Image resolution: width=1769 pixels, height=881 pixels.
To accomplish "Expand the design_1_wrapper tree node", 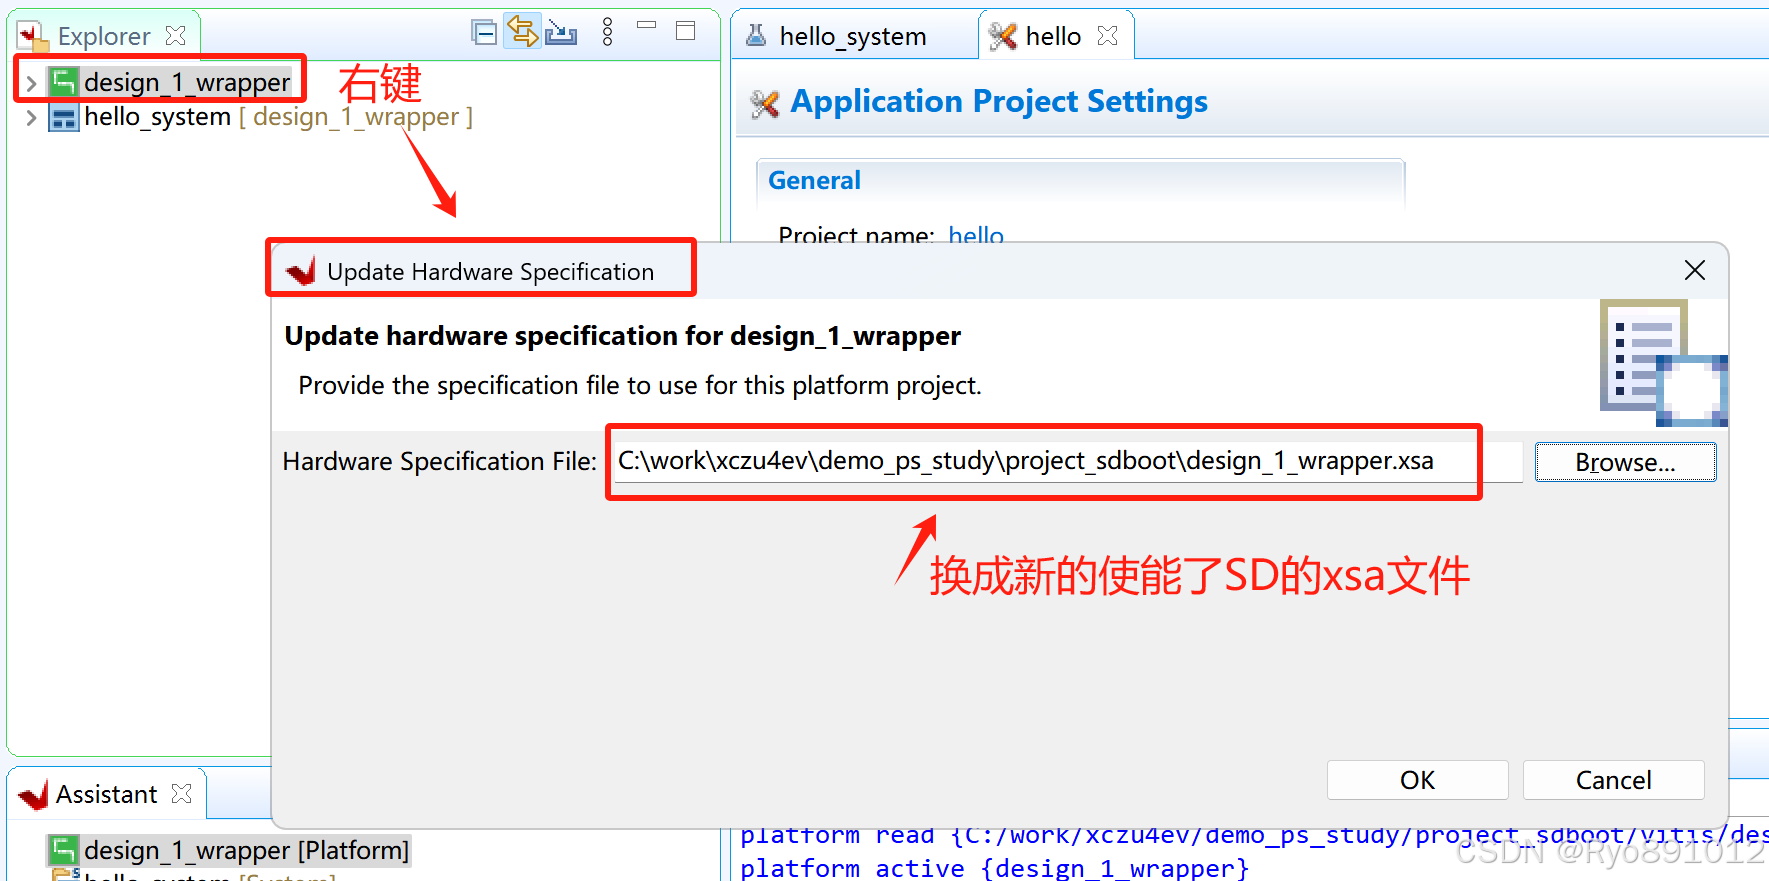I will tap(31, 83).
